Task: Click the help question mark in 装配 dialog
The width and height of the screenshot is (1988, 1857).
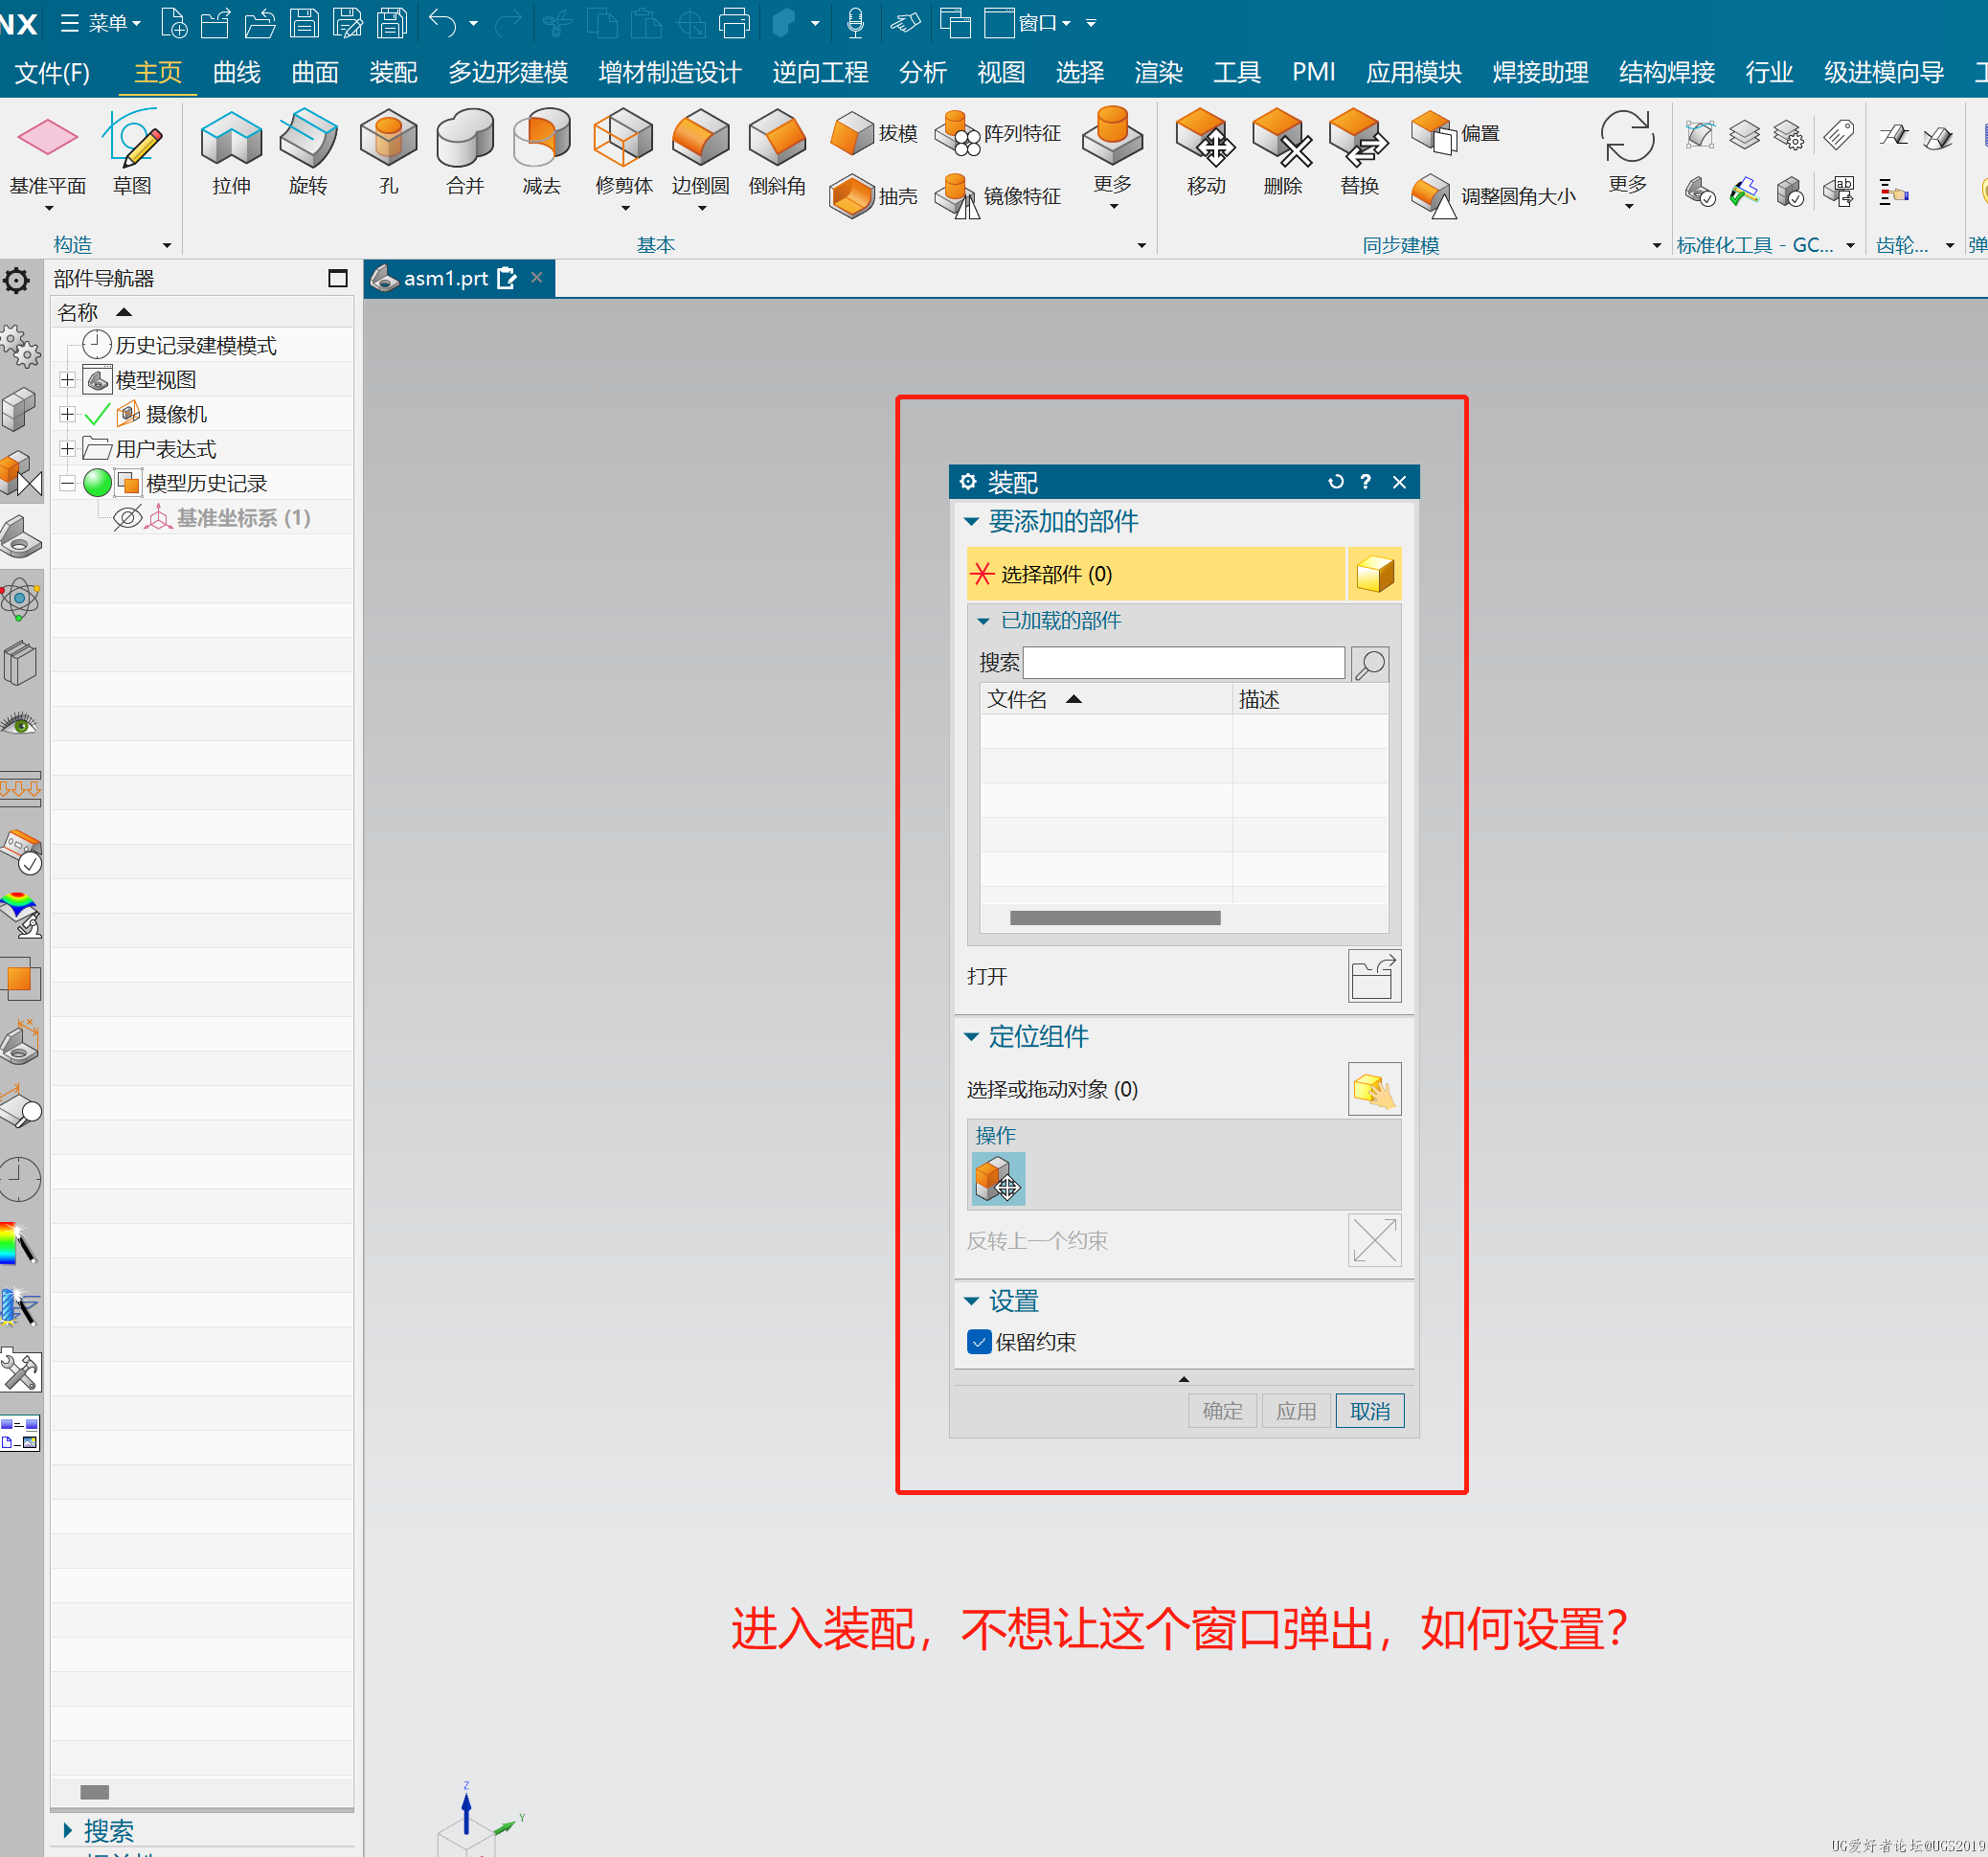Action: pyautogui.click(x=1365, y=482)
